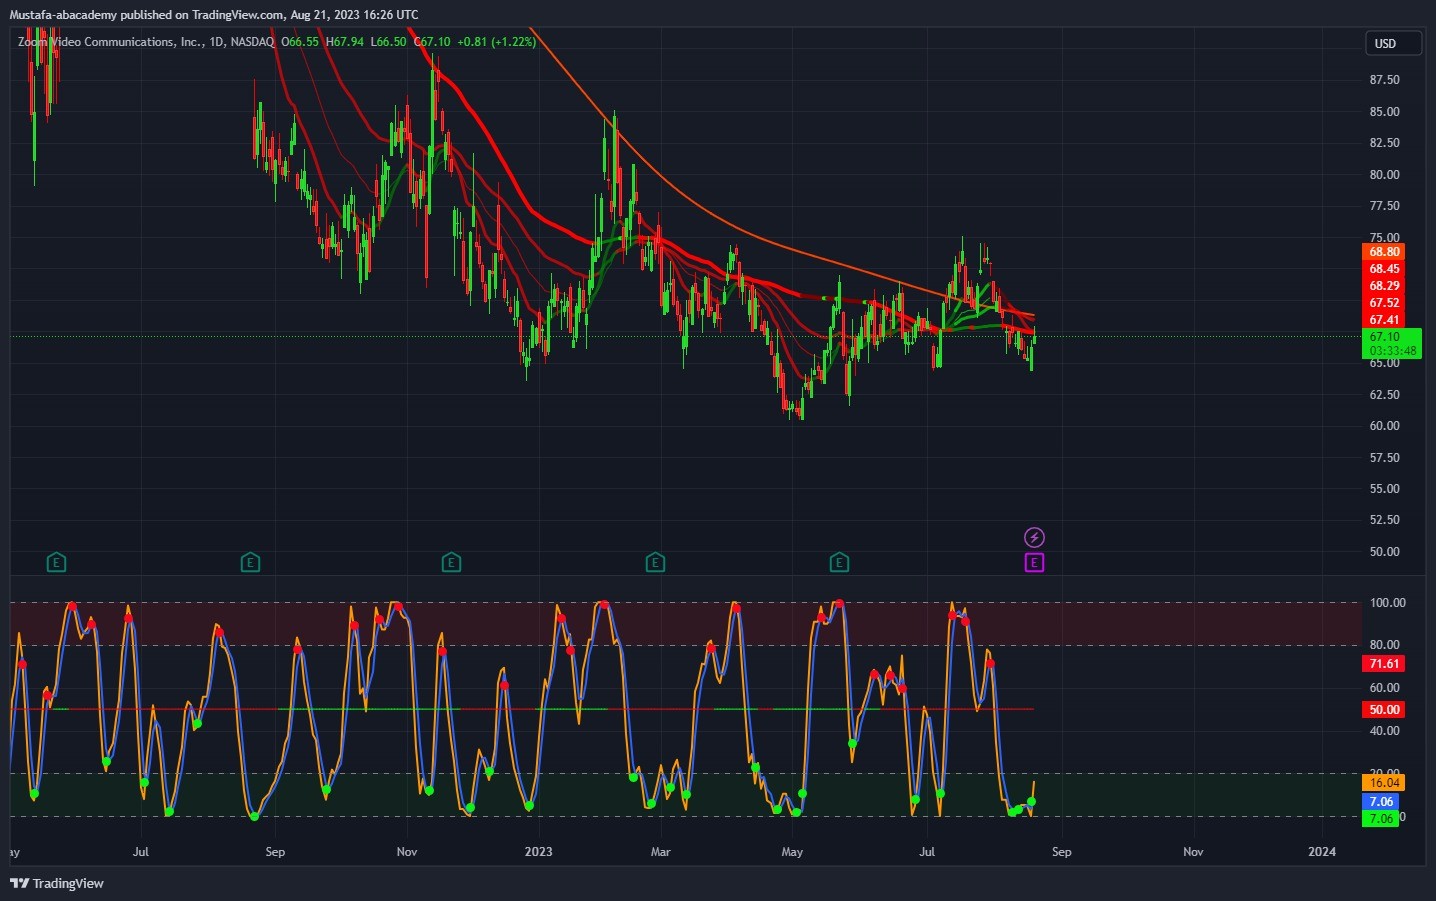Open the purple upcoming earnings E marker
This screenshot has width=1436, height=901.
(1034, 563)
